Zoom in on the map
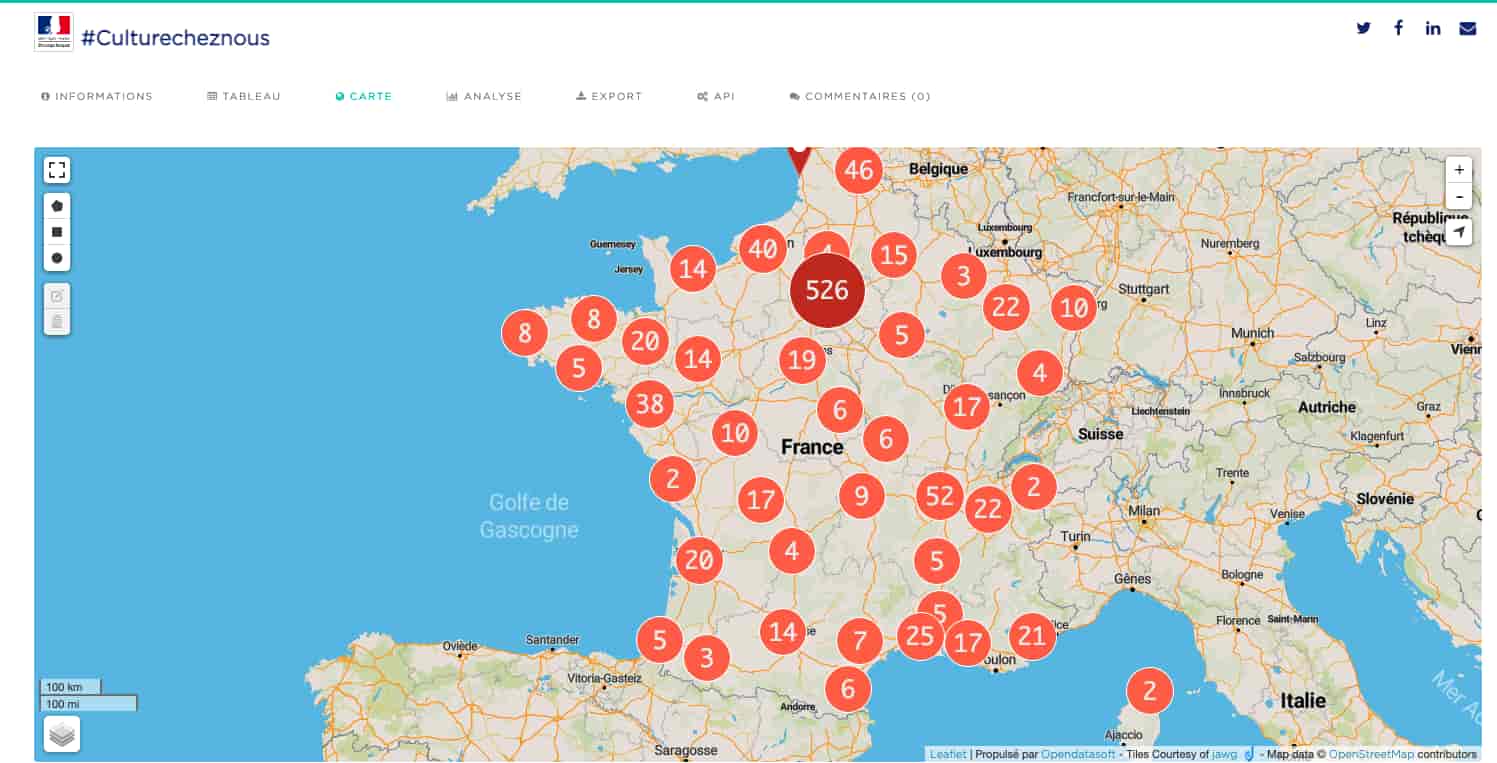The width and height of the screenshot is (1497, 763). coord(1459,170)
